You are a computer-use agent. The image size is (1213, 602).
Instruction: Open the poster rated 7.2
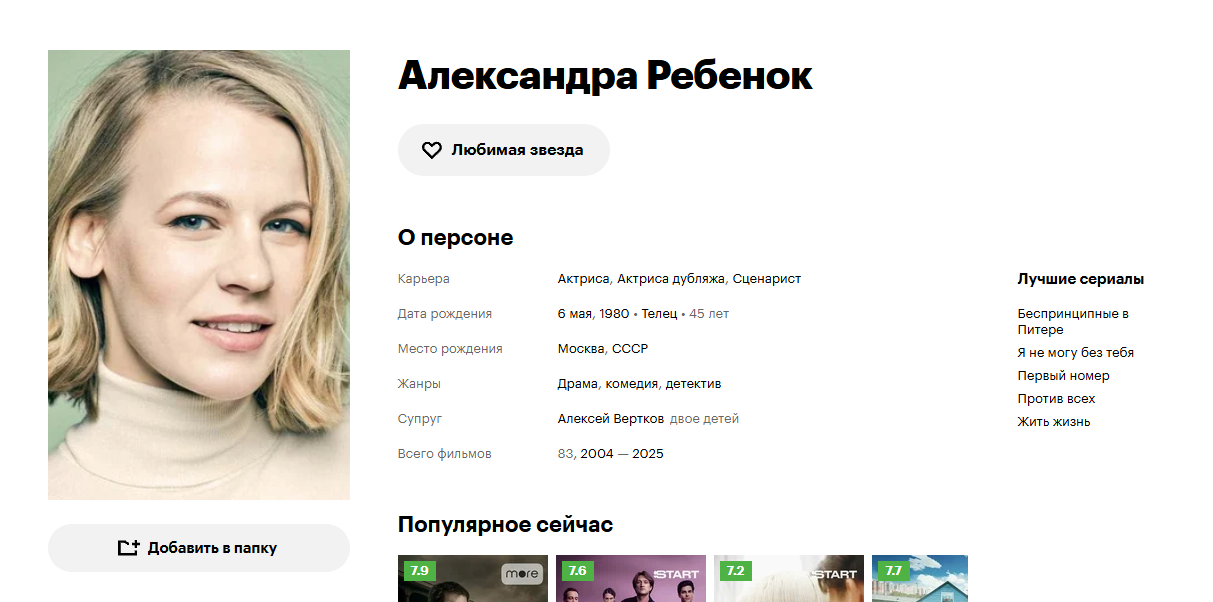pos(789,579)
